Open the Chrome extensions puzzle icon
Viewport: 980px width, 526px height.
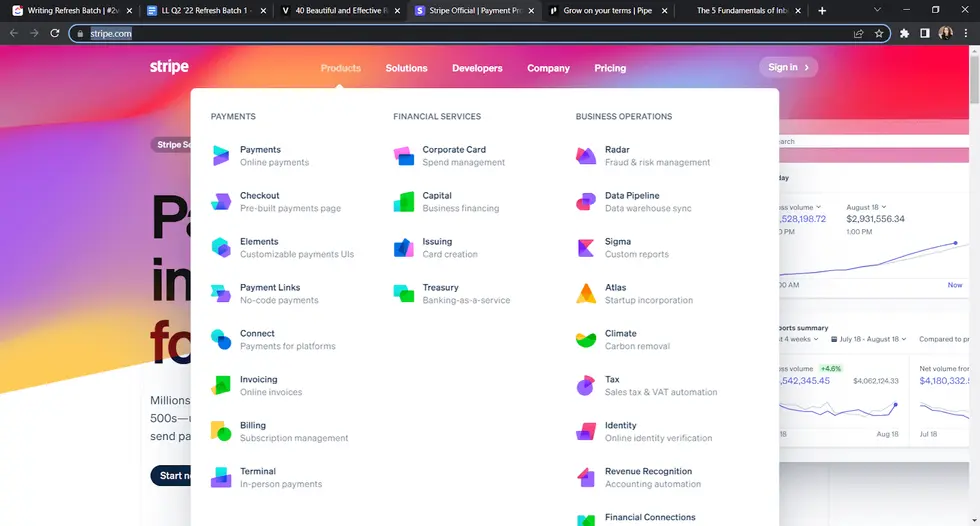(904, 33)
